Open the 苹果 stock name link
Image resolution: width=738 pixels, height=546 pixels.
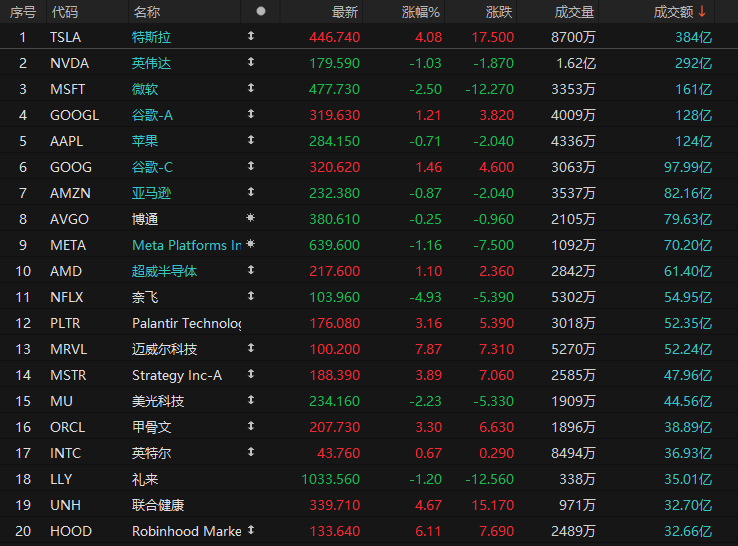coord(145,141)
